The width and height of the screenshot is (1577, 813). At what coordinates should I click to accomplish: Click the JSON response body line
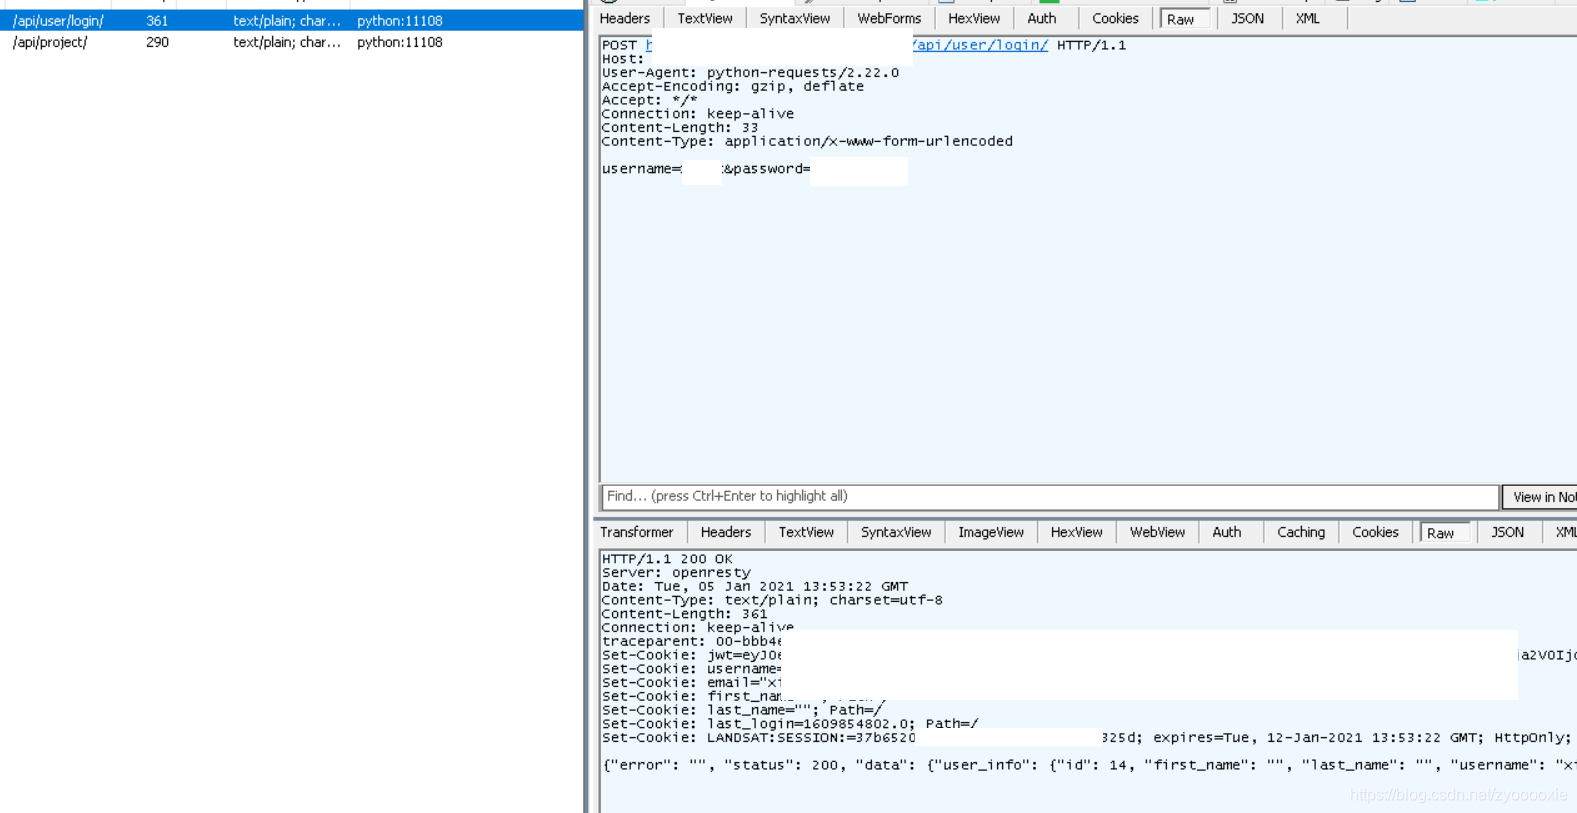(1089, 765)
